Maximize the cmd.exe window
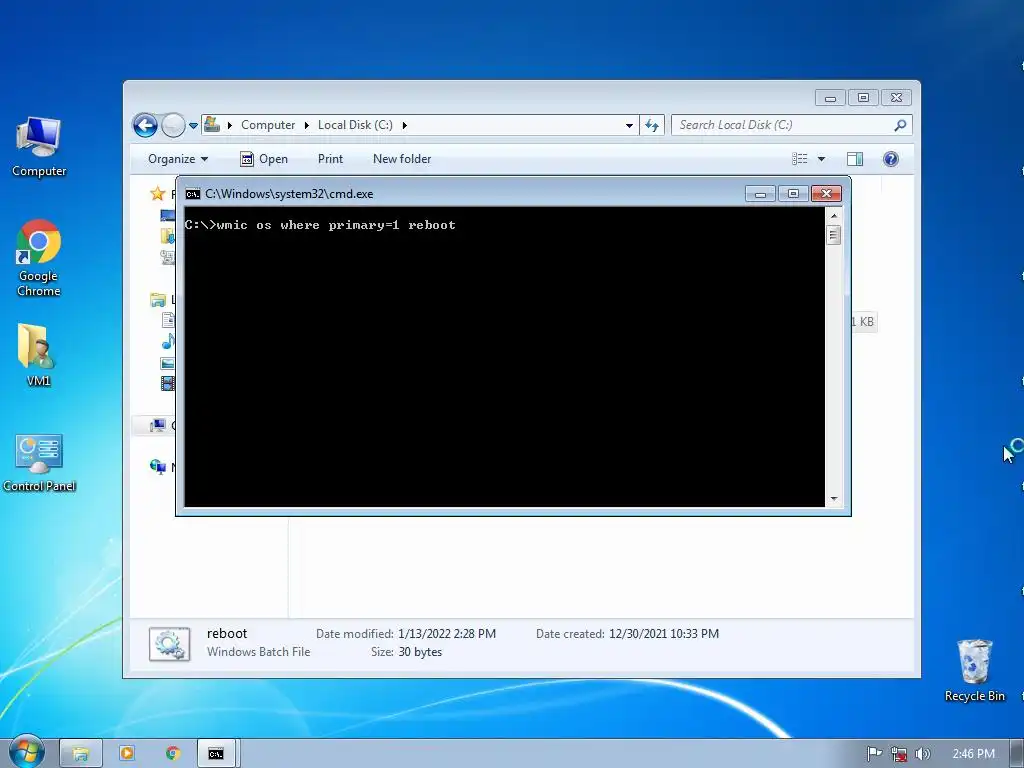This screenshot has height=768, width=1024. point(793,194)
